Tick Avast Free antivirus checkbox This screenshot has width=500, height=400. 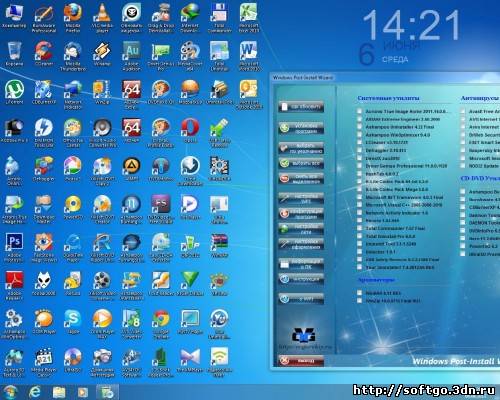tap(463, 111)
